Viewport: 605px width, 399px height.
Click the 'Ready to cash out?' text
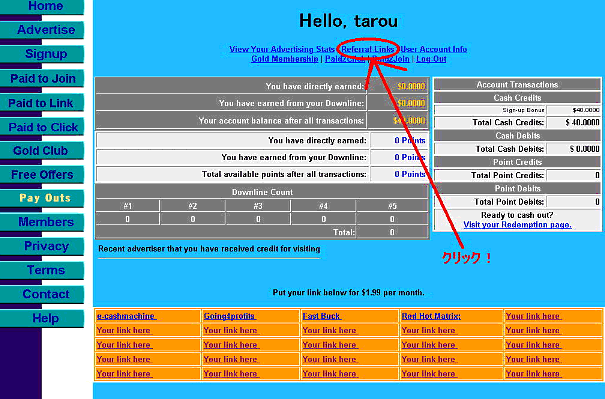click(x=517, y=215)
